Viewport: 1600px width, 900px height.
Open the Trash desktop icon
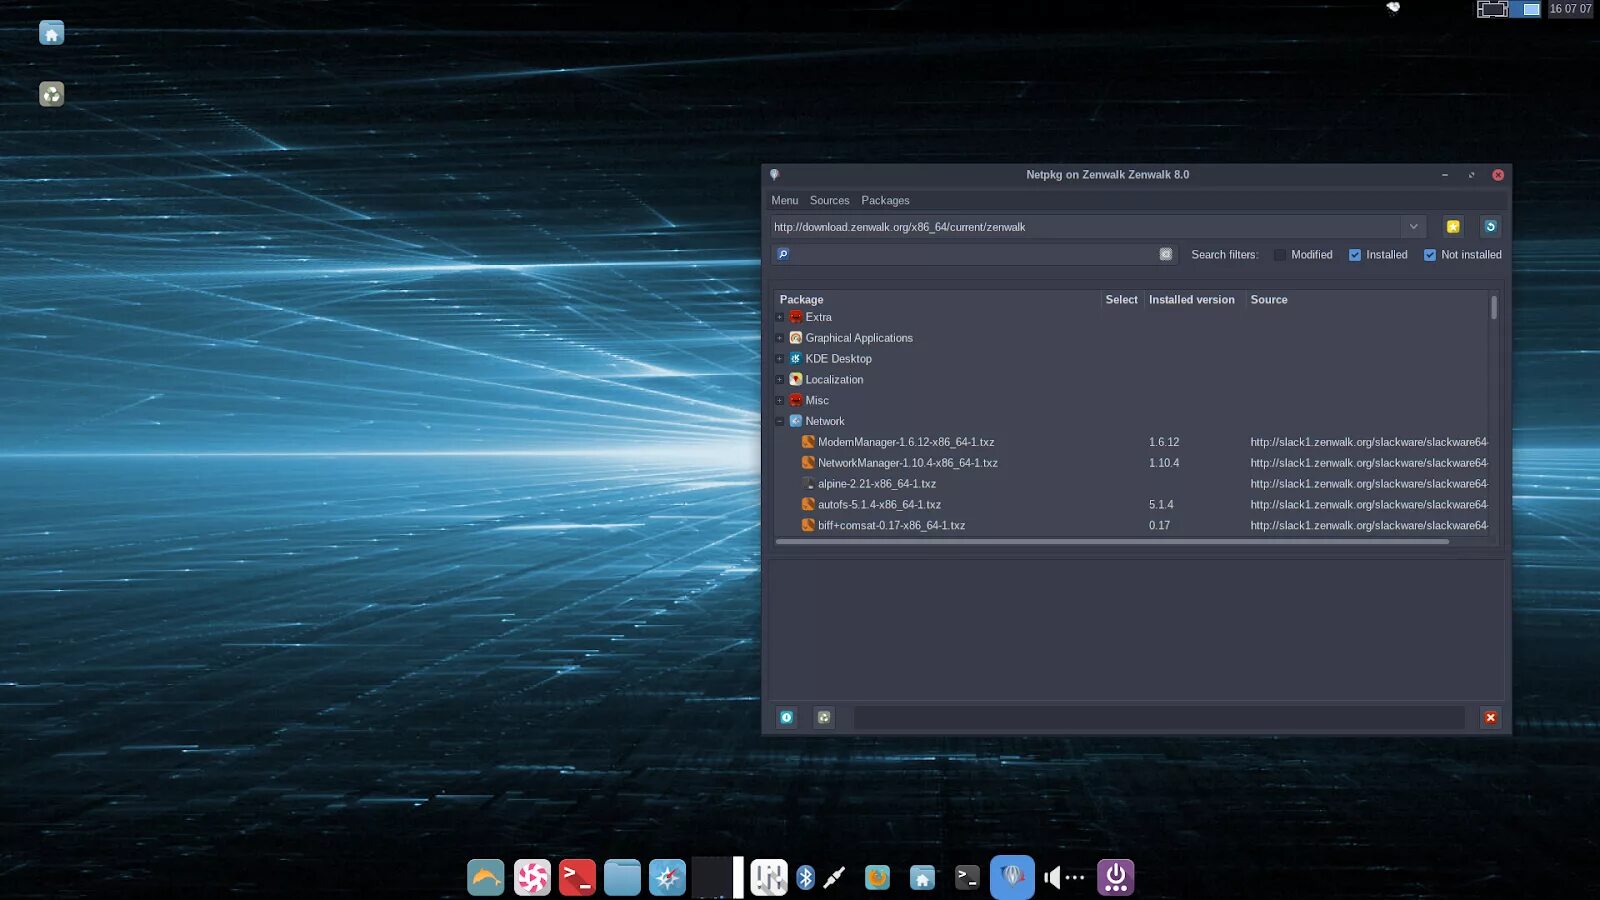(x=51, y=94)
